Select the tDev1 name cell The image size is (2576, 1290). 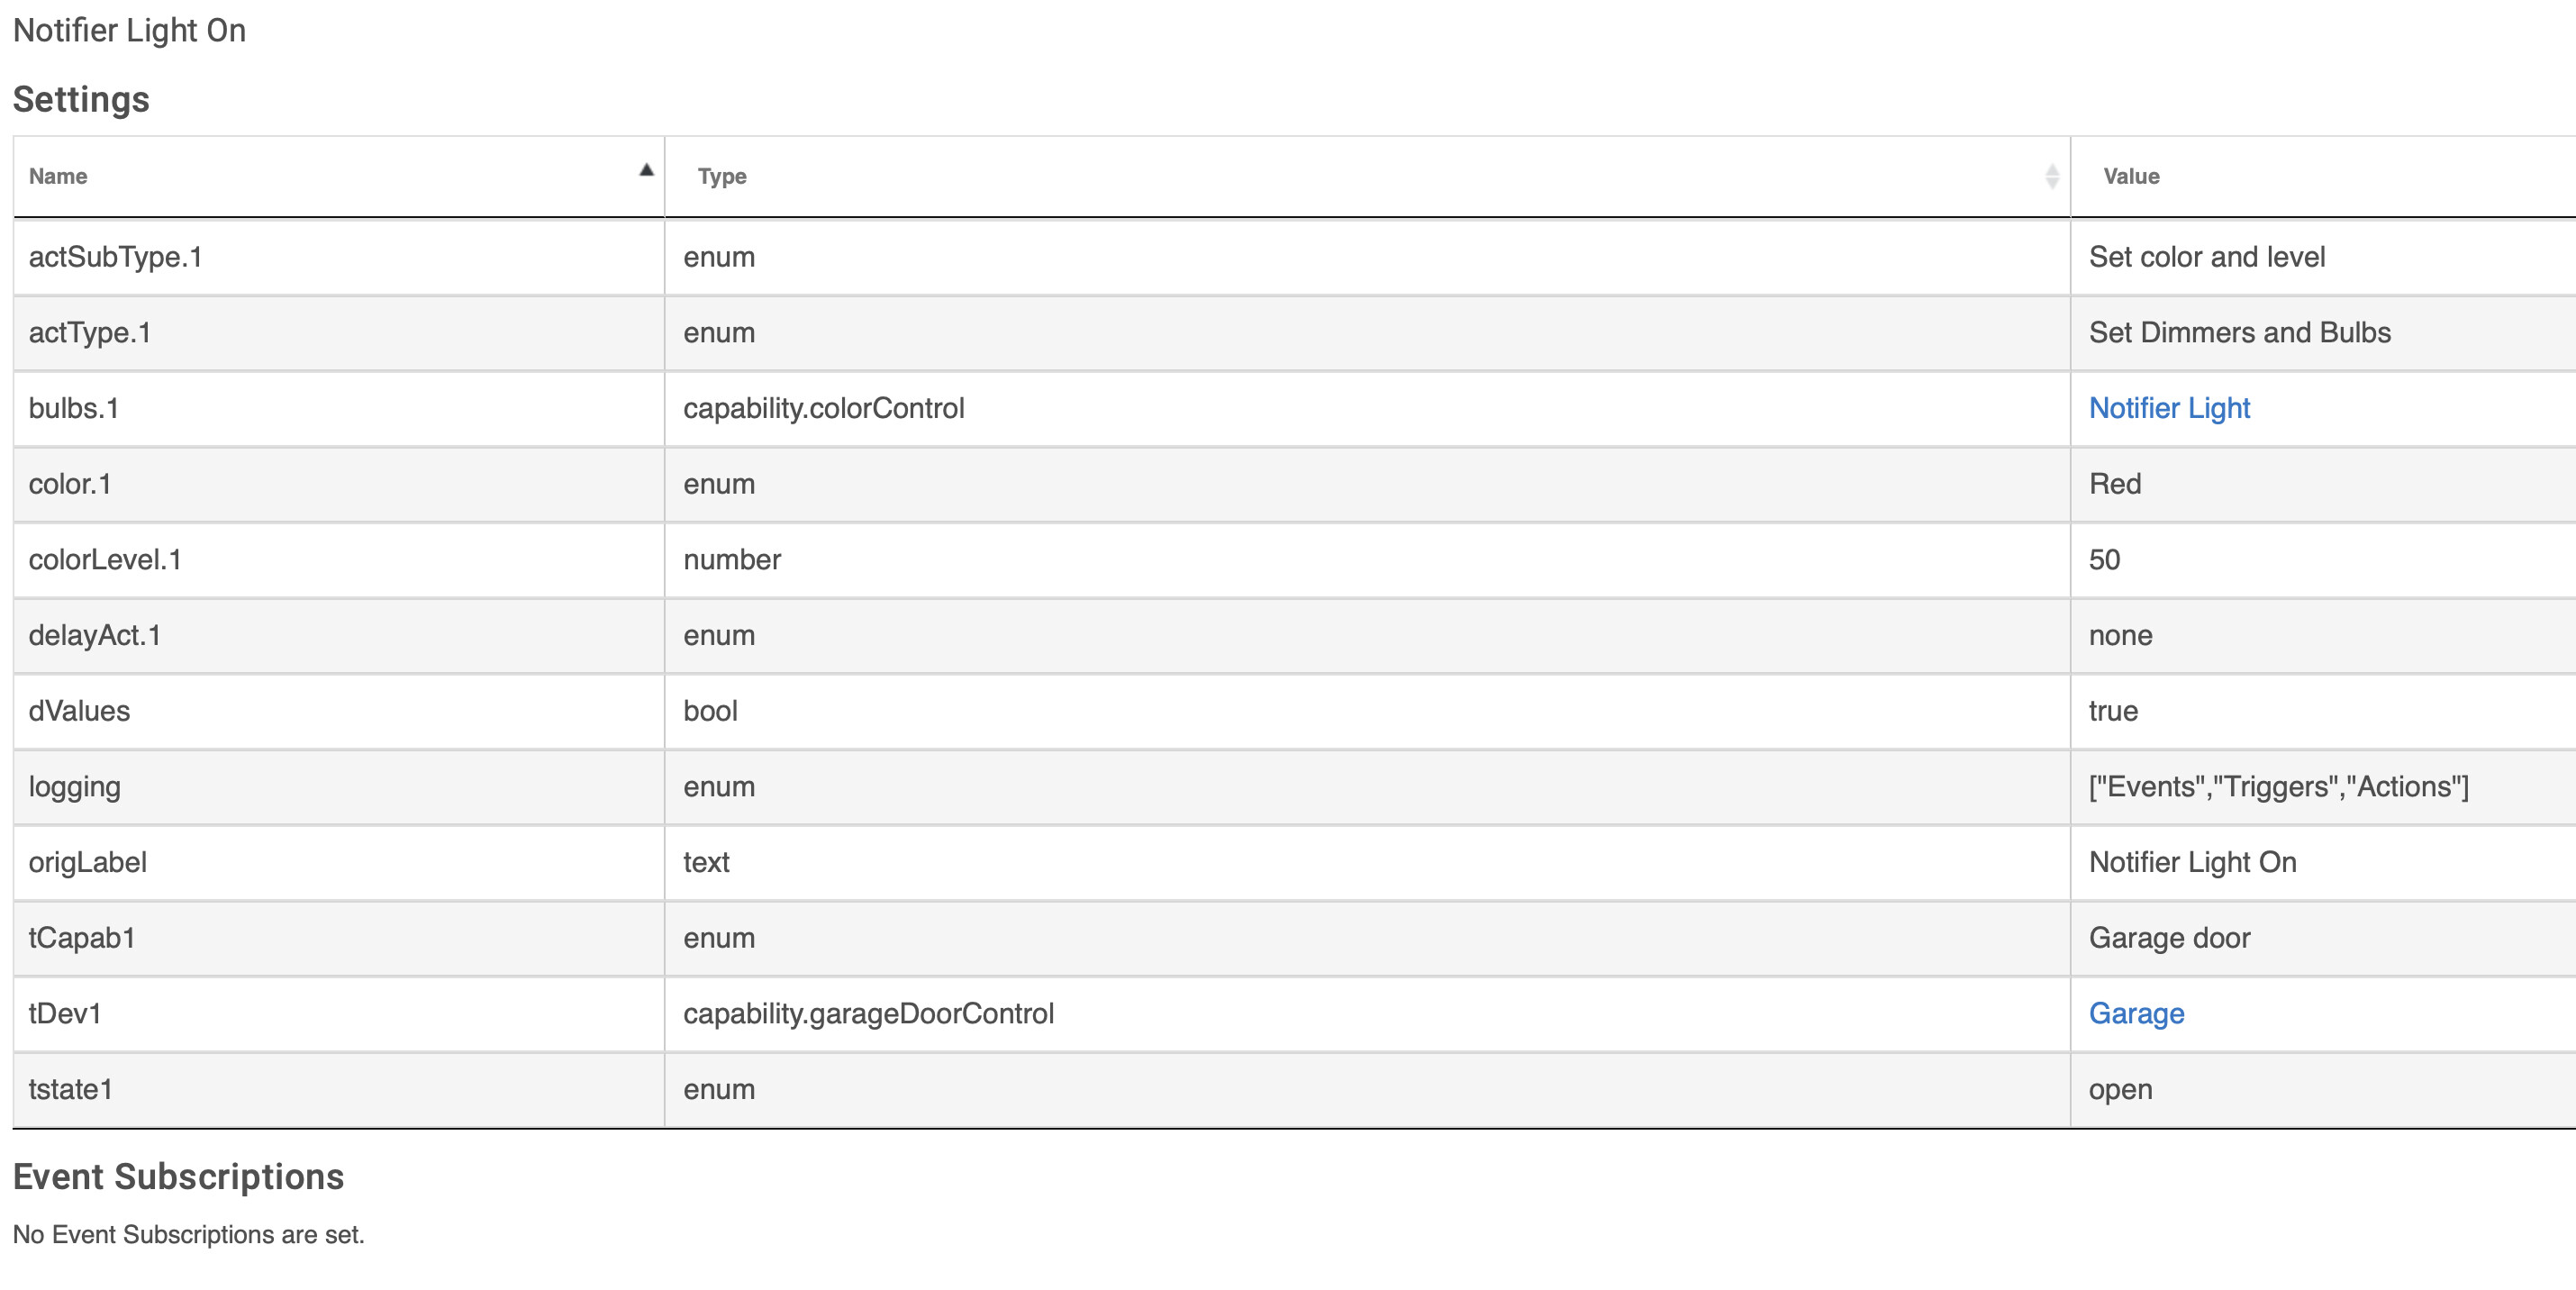coord(338,1013)
